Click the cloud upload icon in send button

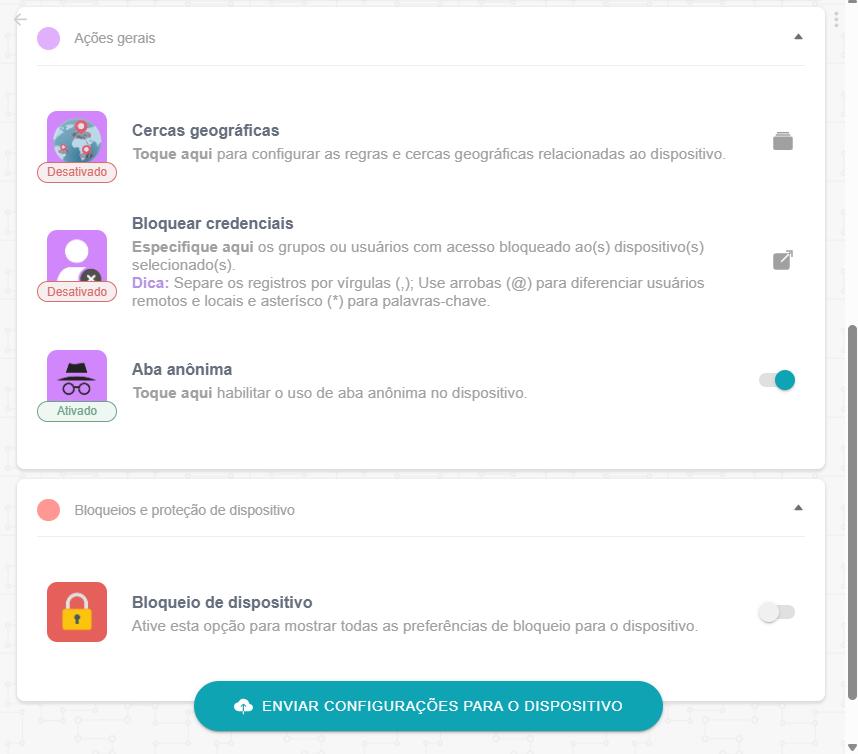tap(244, 706)
